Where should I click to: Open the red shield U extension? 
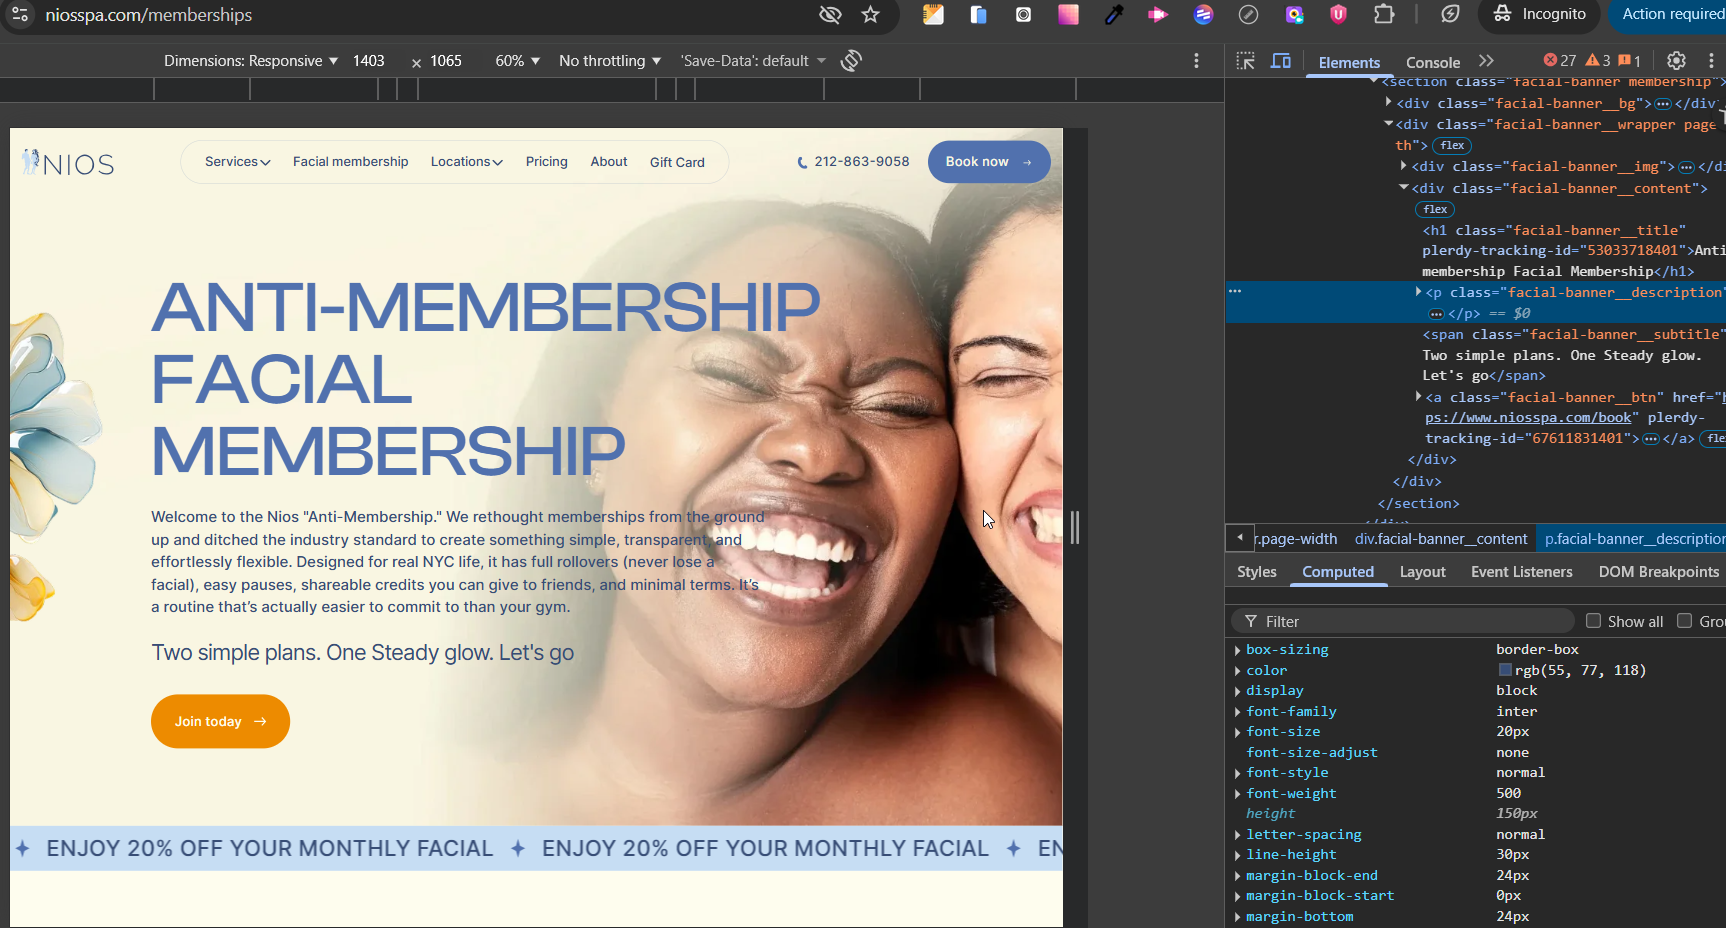point(1339,14)
